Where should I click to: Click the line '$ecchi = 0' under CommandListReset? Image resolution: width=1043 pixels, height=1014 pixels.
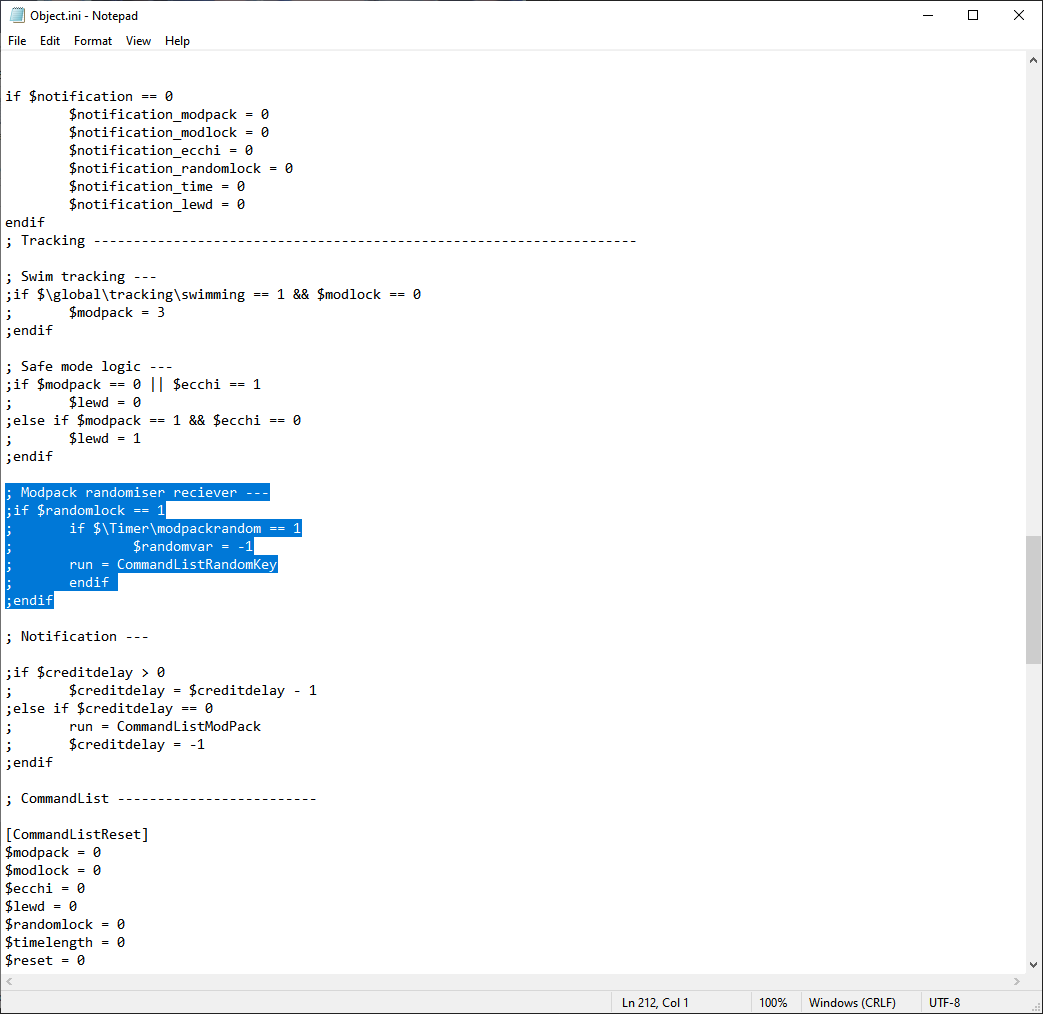pyautogui.click(x=45, y=888)
